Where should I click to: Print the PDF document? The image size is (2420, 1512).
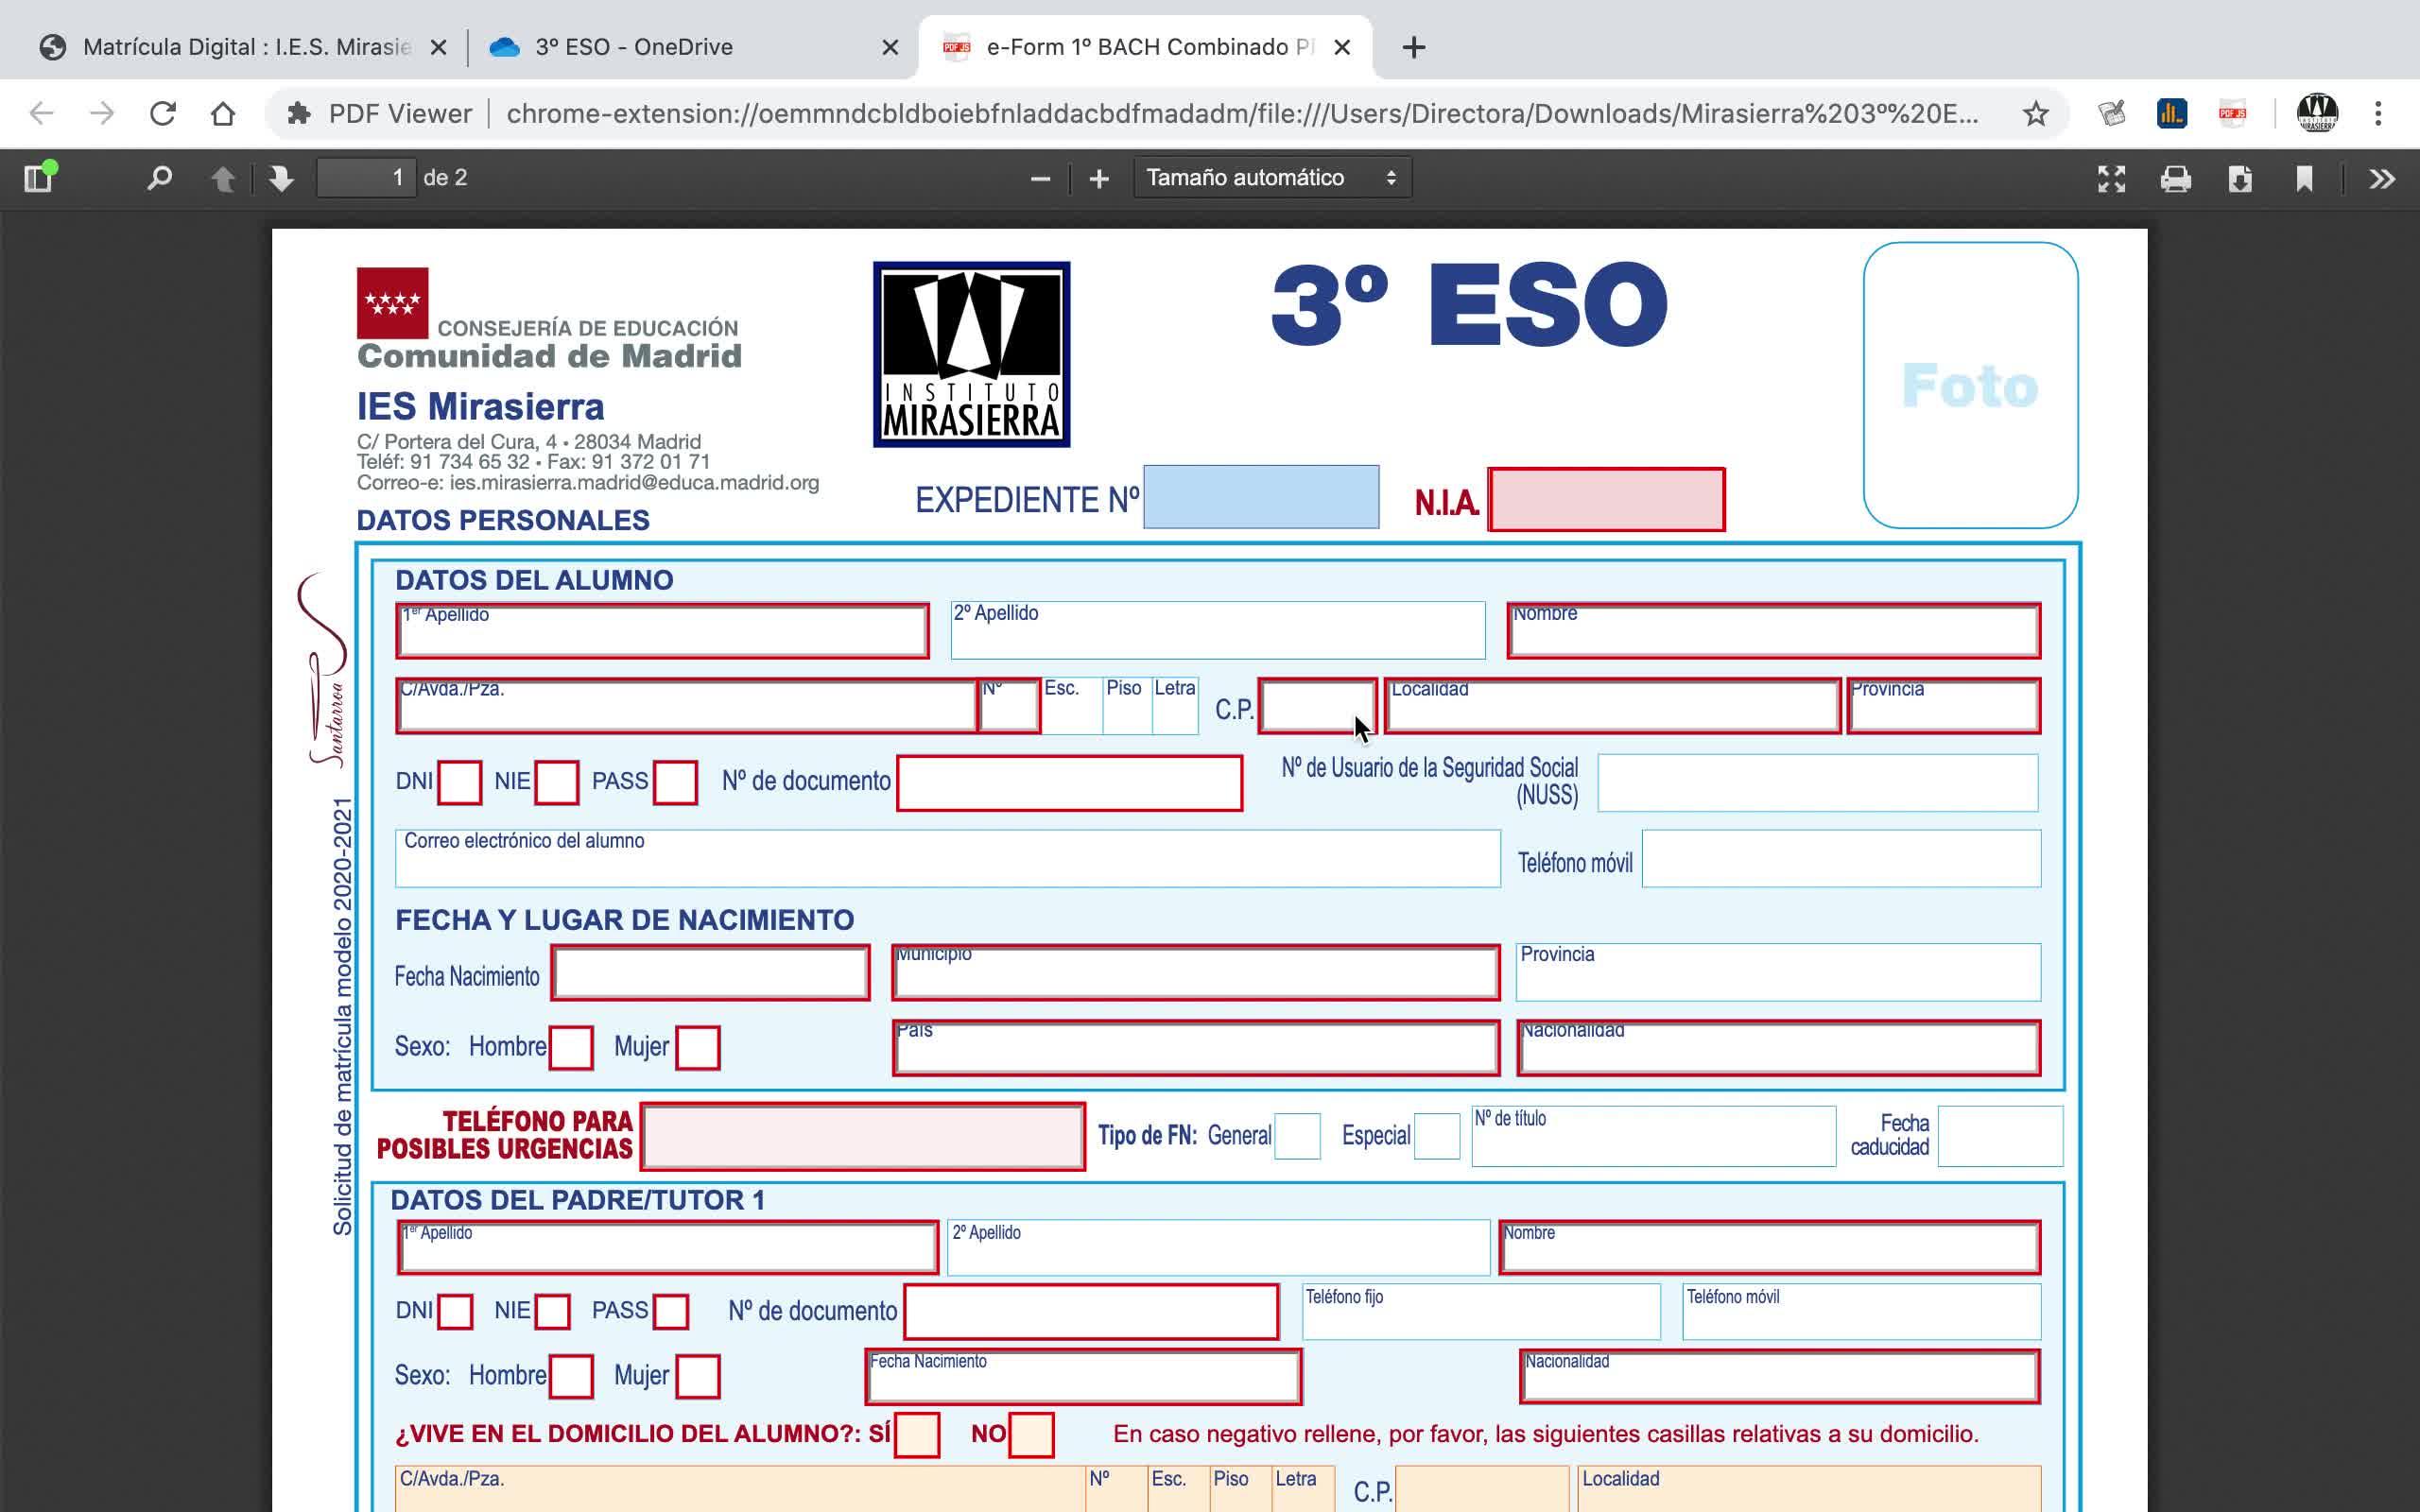[2176, 178]
